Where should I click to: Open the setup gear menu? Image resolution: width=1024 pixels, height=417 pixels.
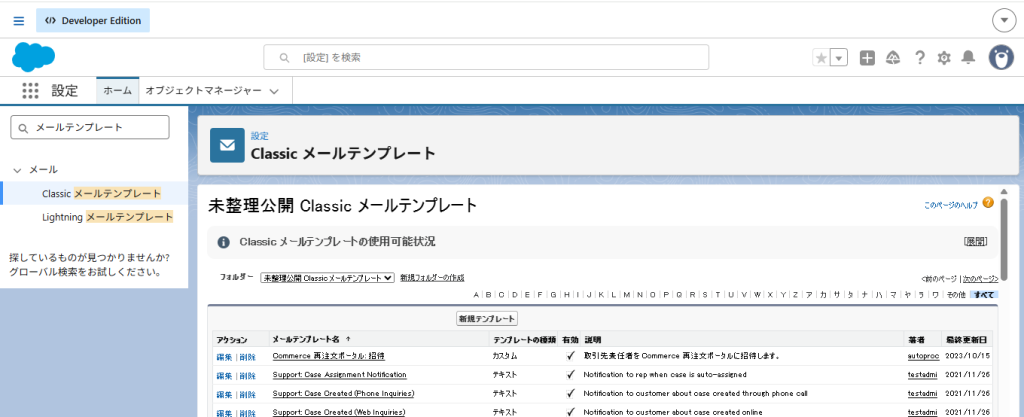944,58
